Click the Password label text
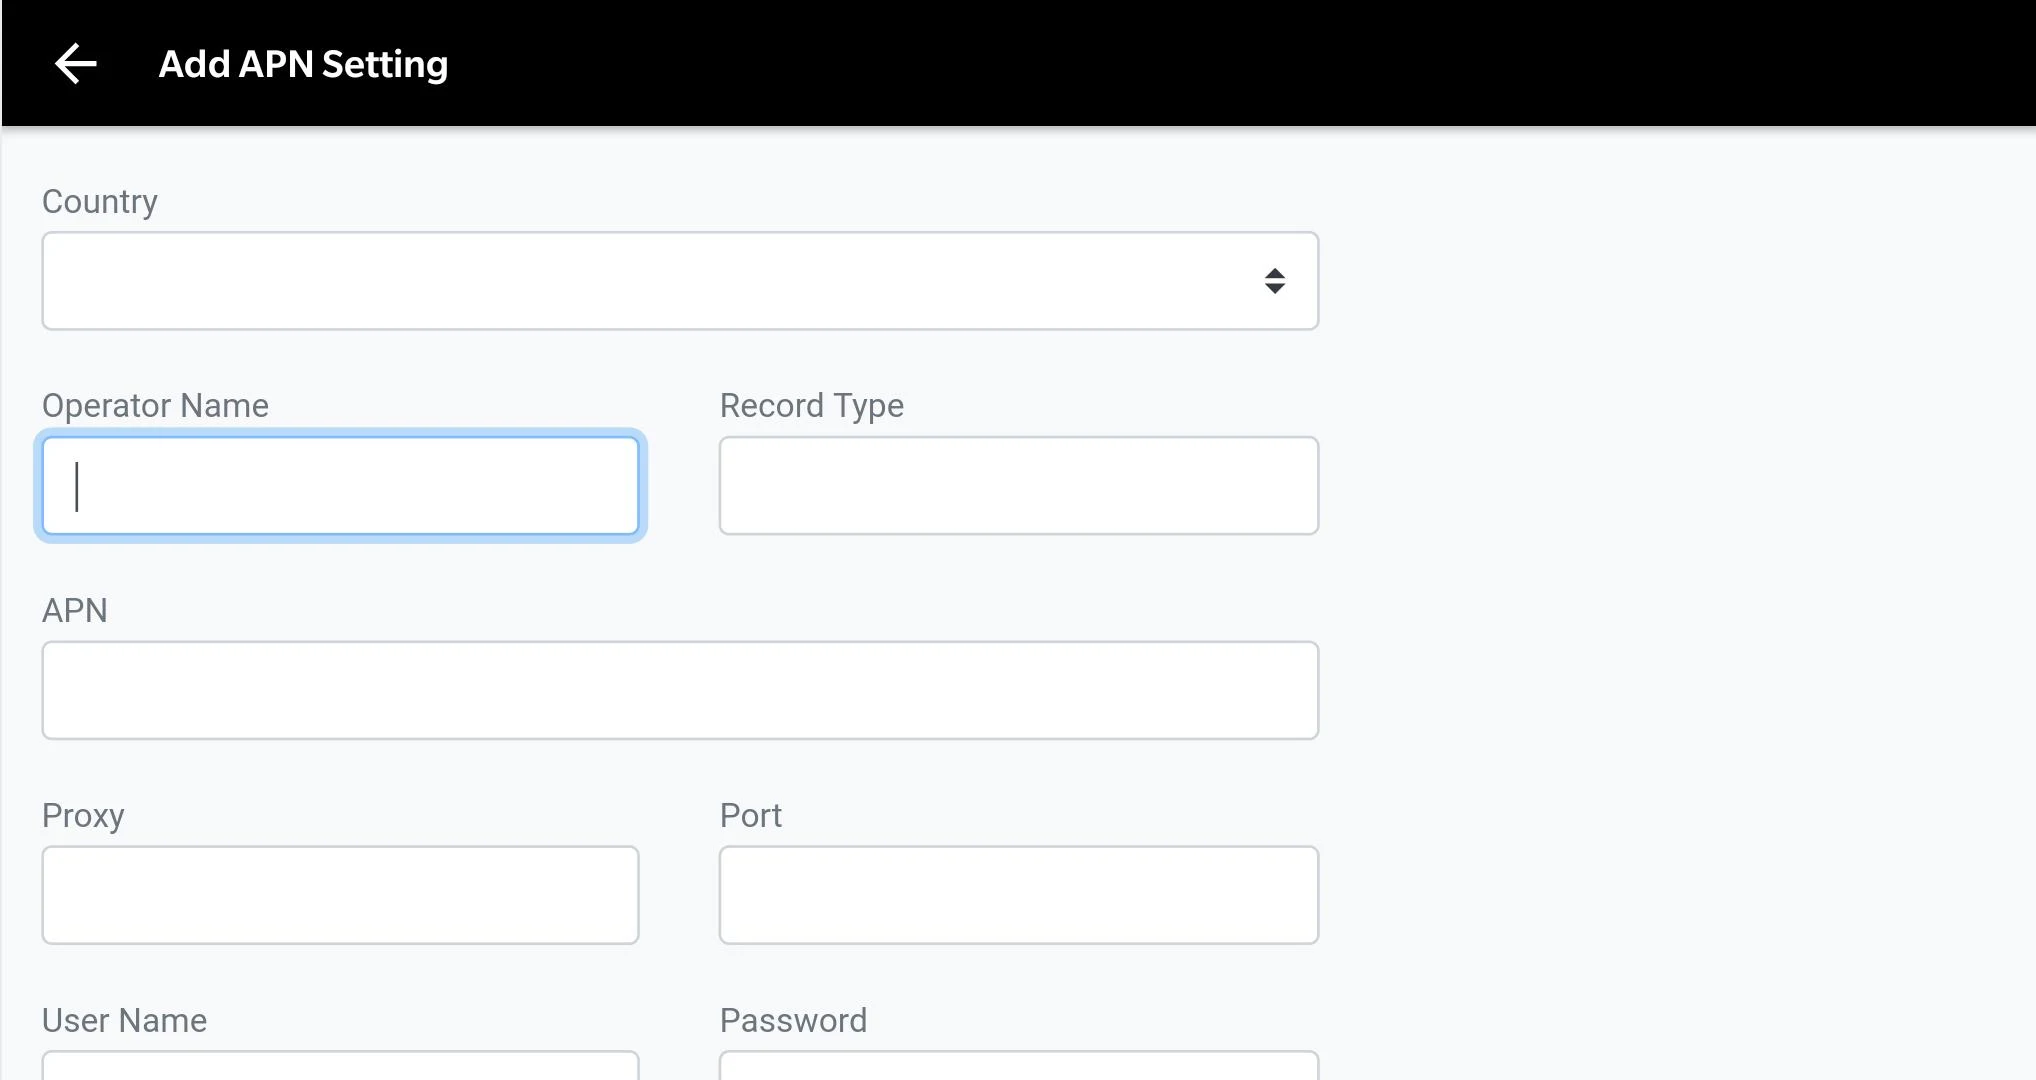2036x1080 pixels. (794, 1021)
